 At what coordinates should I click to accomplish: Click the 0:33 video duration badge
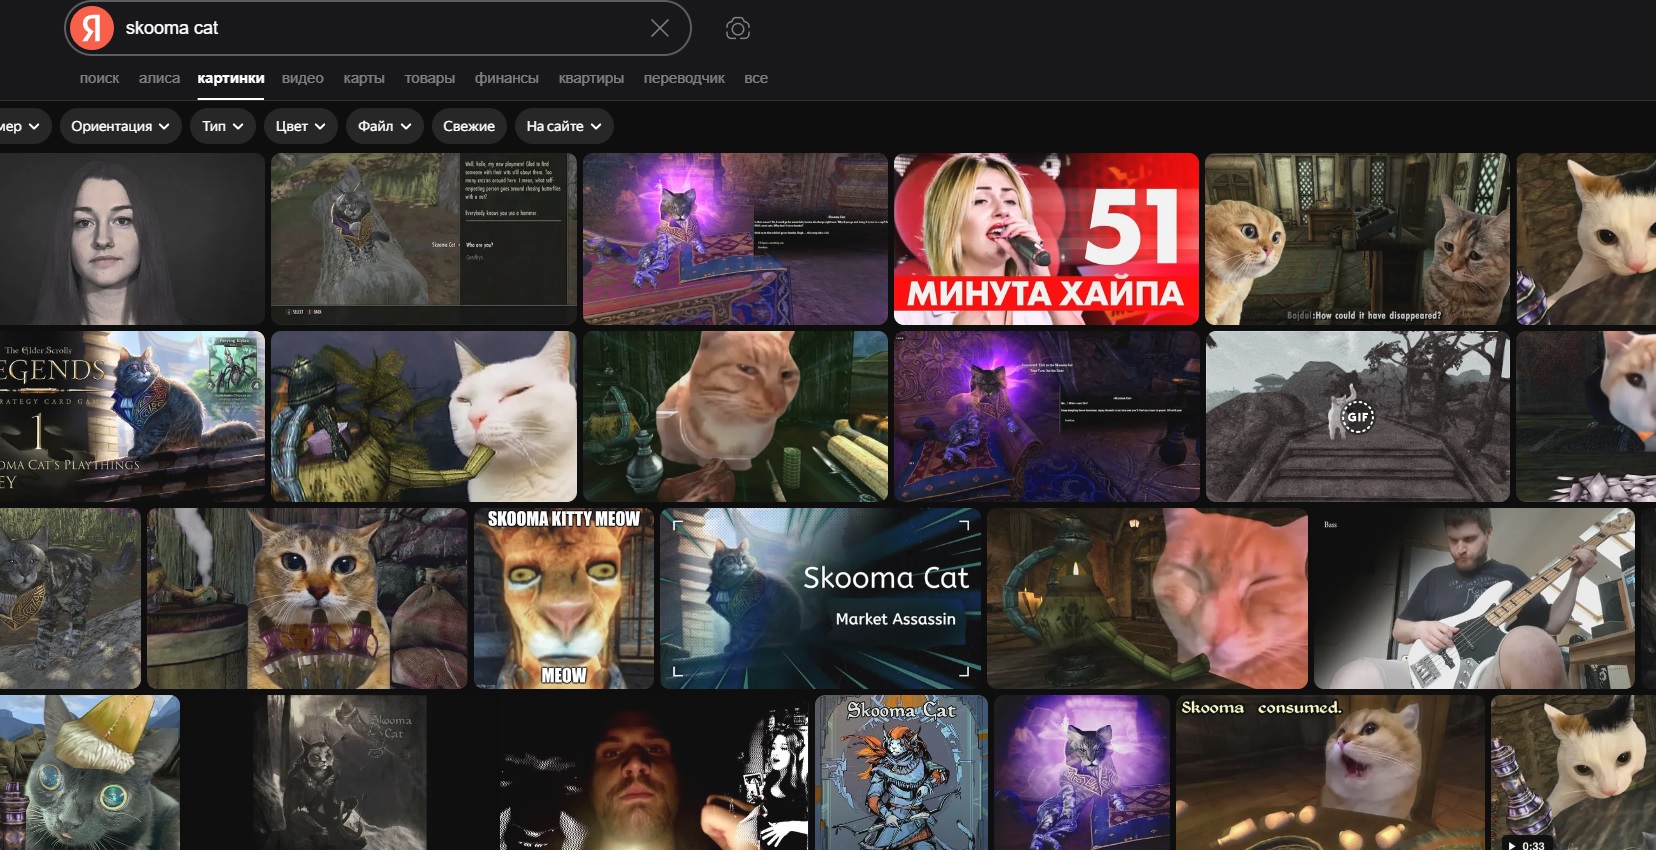point(1526,845)
